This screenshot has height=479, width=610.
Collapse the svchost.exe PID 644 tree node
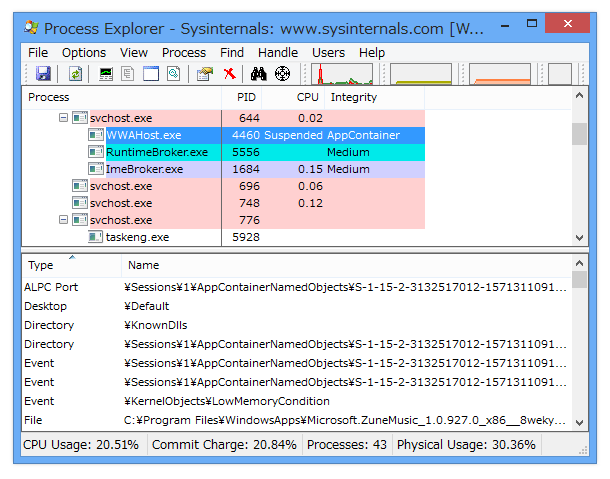pyautogui.click(x=63, y=118)
